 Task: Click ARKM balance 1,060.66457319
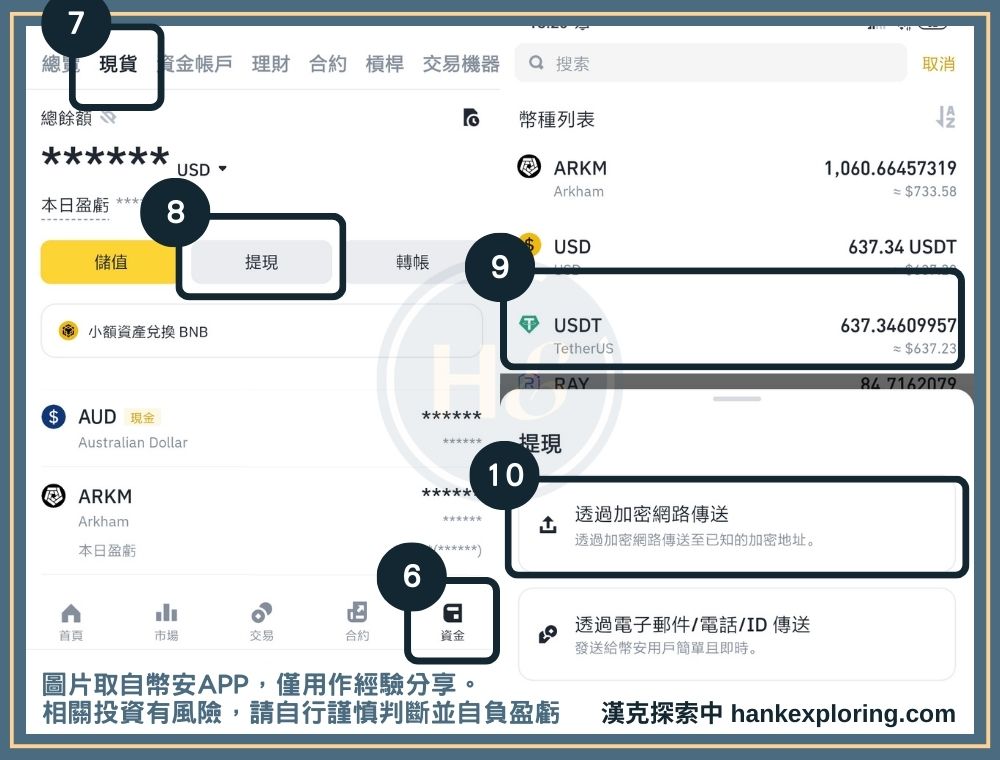click(890, 168)
